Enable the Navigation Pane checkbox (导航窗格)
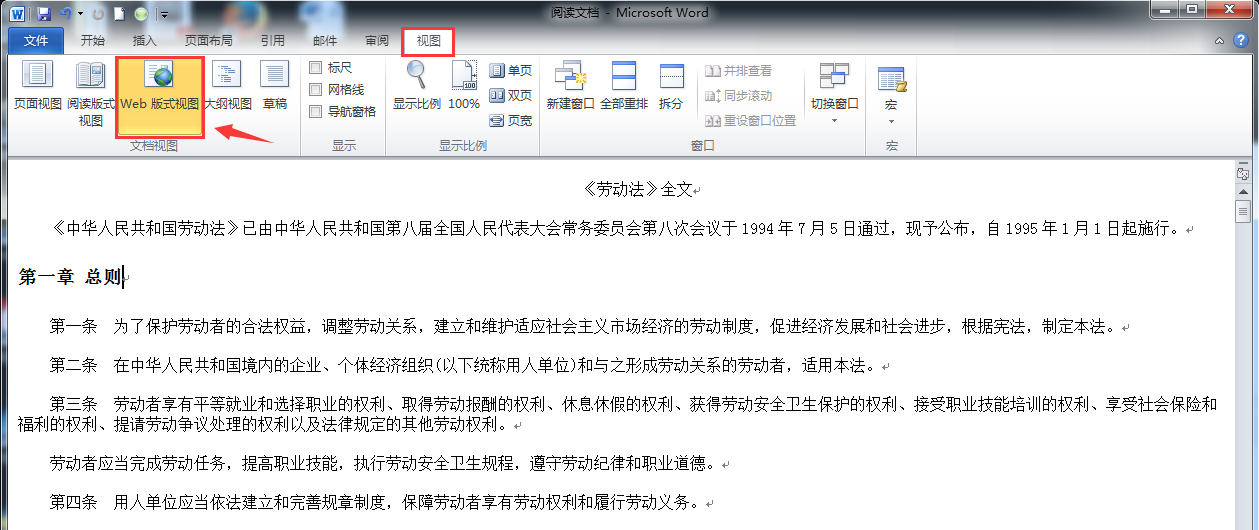Image resolution: width=1259 pixels, height=530 pixels. pyautogui.click(x=316, y=112)
